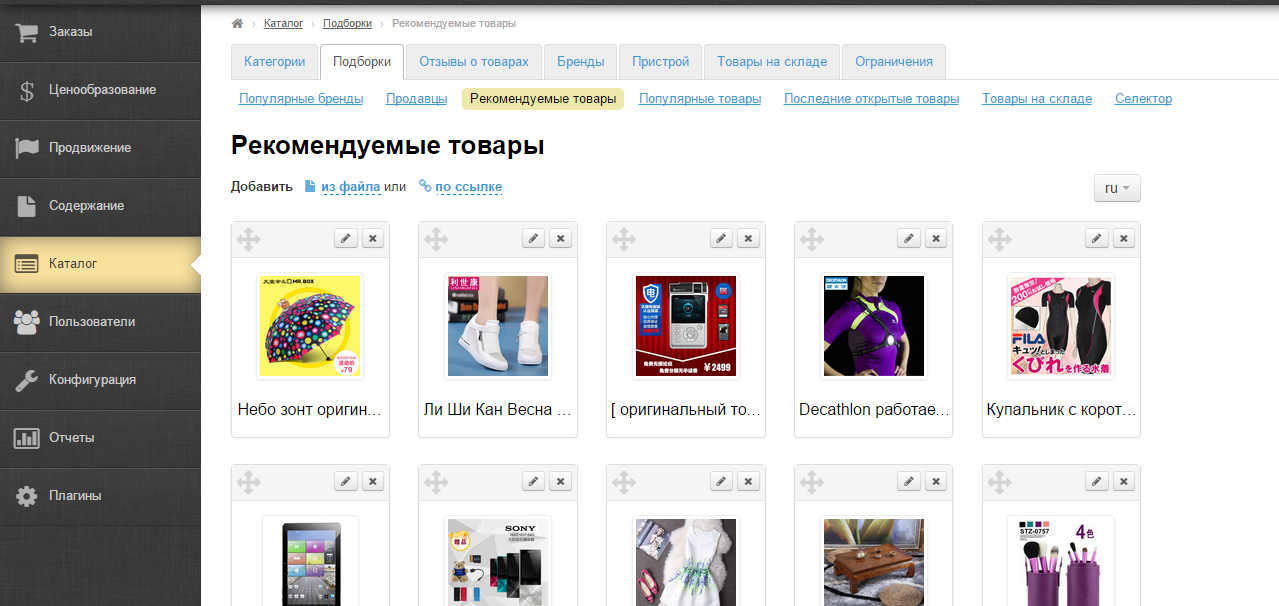Screen dimensions: 1279x606
Task: Open the Пристрой tab
Action: [x=661, y=62]
